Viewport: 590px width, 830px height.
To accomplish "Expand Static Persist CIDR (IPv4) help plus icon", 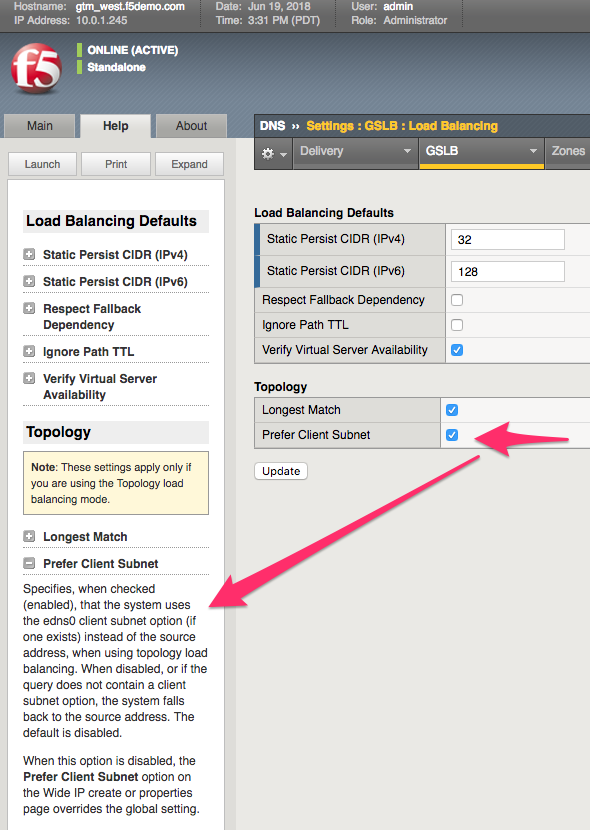I will (x=29, y=254).
